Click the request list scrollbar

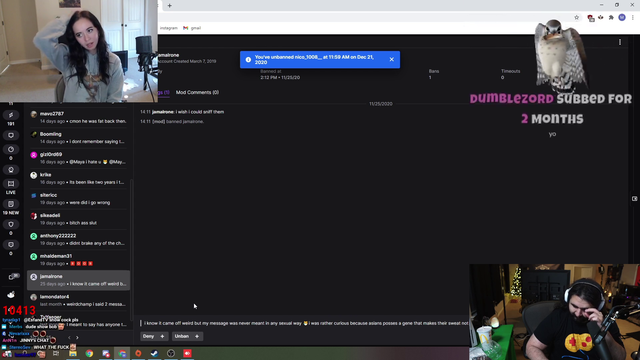click(131, 249)
